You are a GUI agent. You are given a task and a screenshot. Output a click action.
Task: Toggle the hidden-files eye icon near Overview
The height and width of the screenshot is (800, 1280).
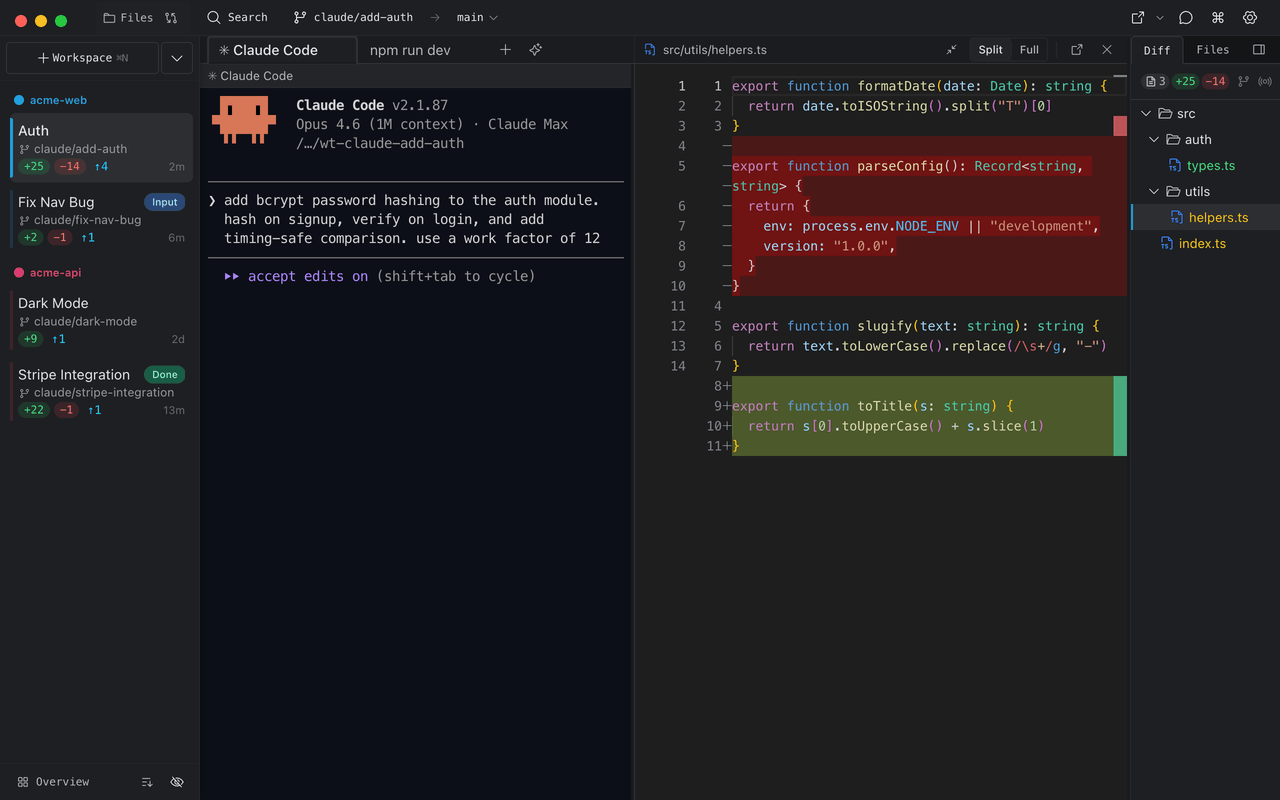[177, 782]
